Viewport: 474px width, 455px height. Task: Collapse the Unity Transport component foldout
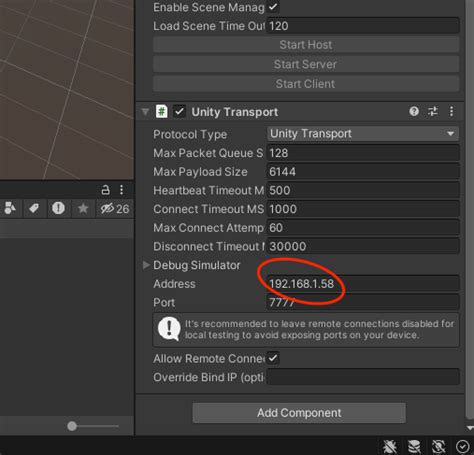click(x=145, y=111)
